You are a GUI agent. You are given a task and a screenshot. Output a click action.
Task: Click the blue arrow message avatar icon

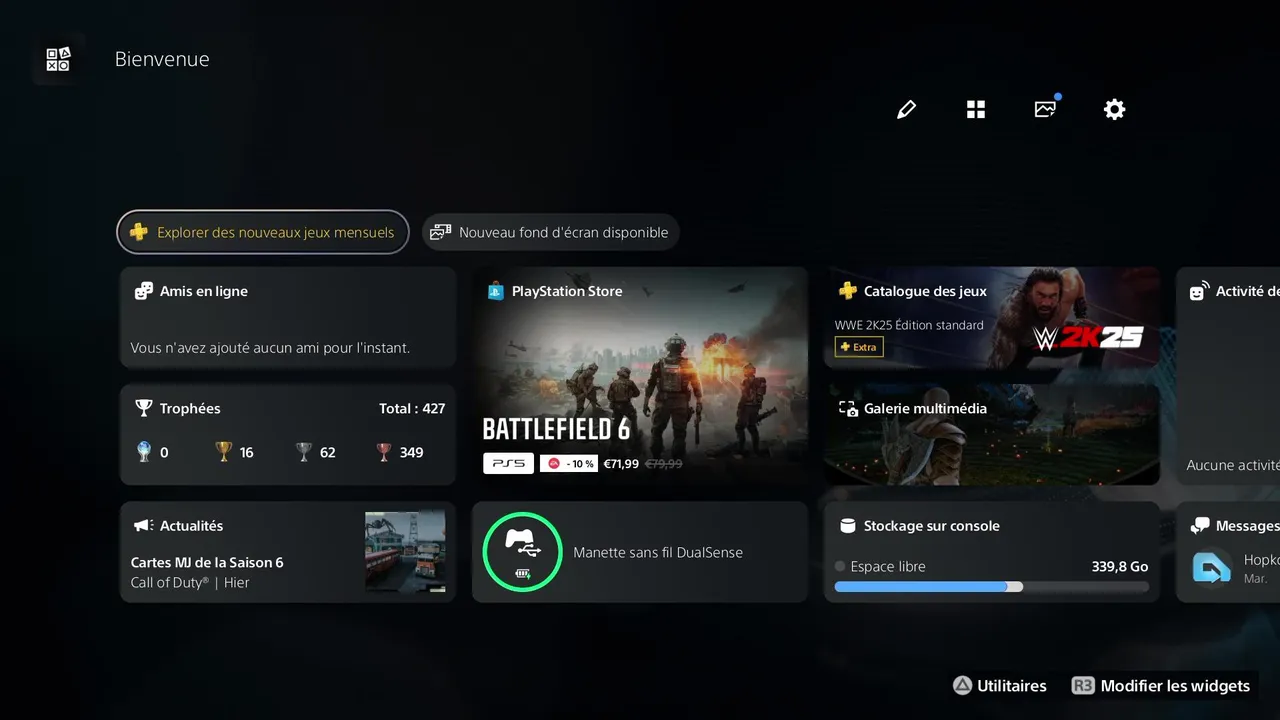[x=1212, y=569]
